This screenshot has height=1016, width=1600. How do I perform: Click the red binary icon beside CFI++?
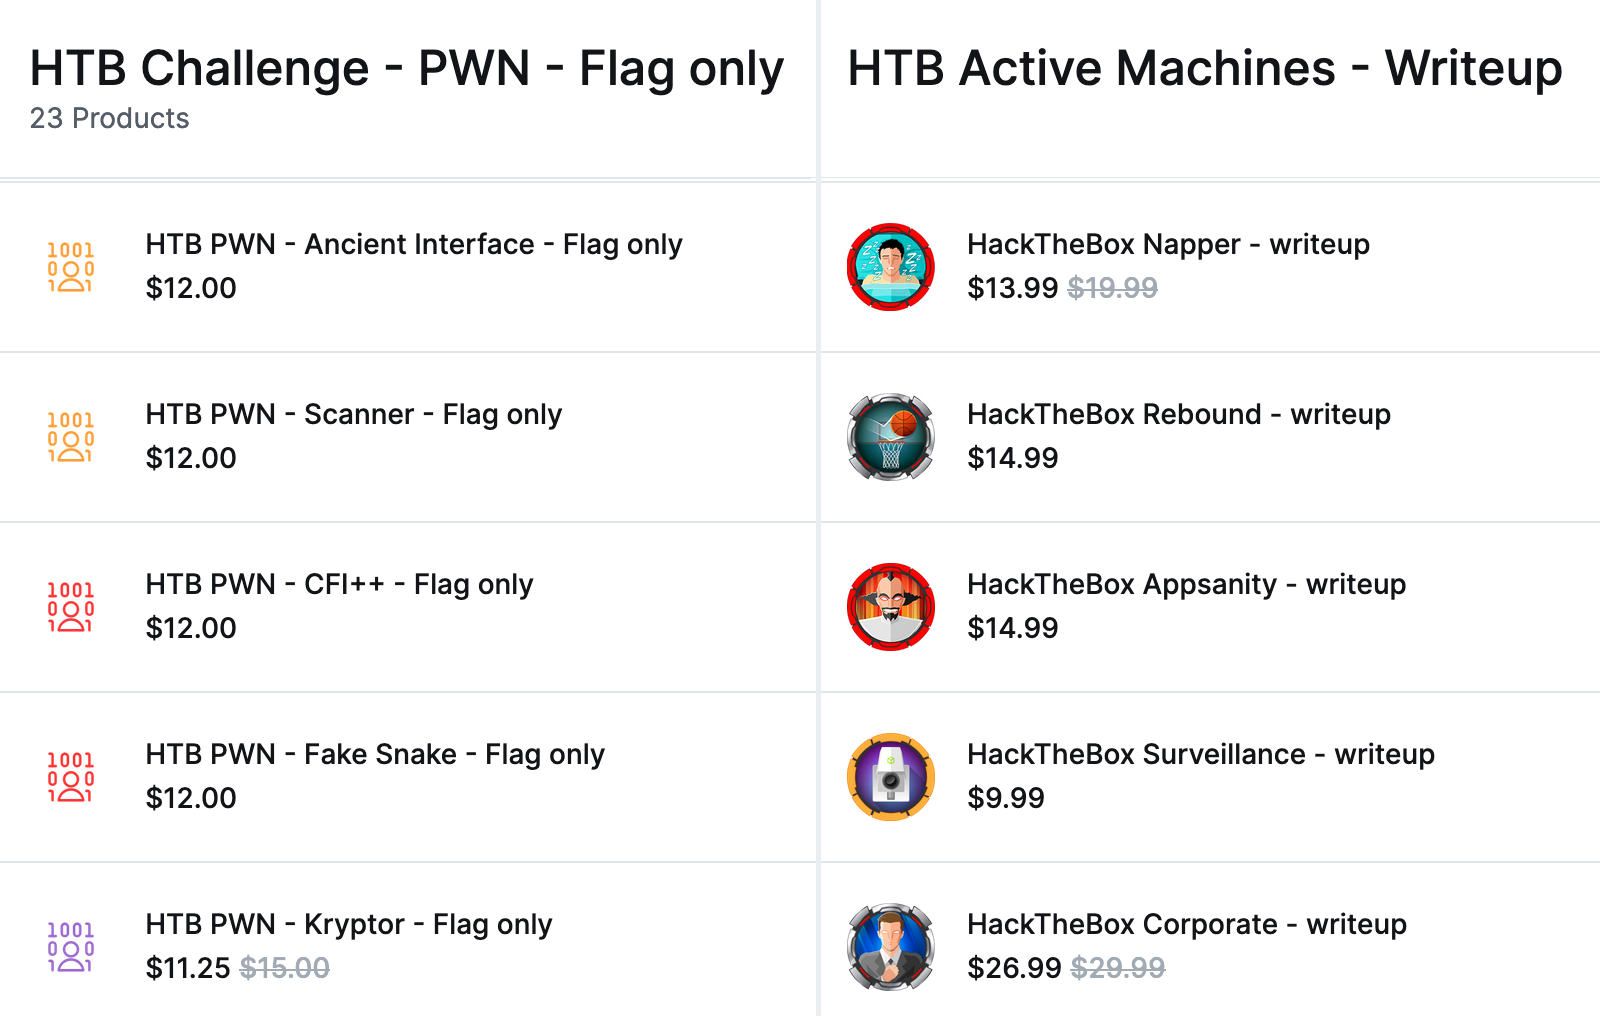(70, 607)
